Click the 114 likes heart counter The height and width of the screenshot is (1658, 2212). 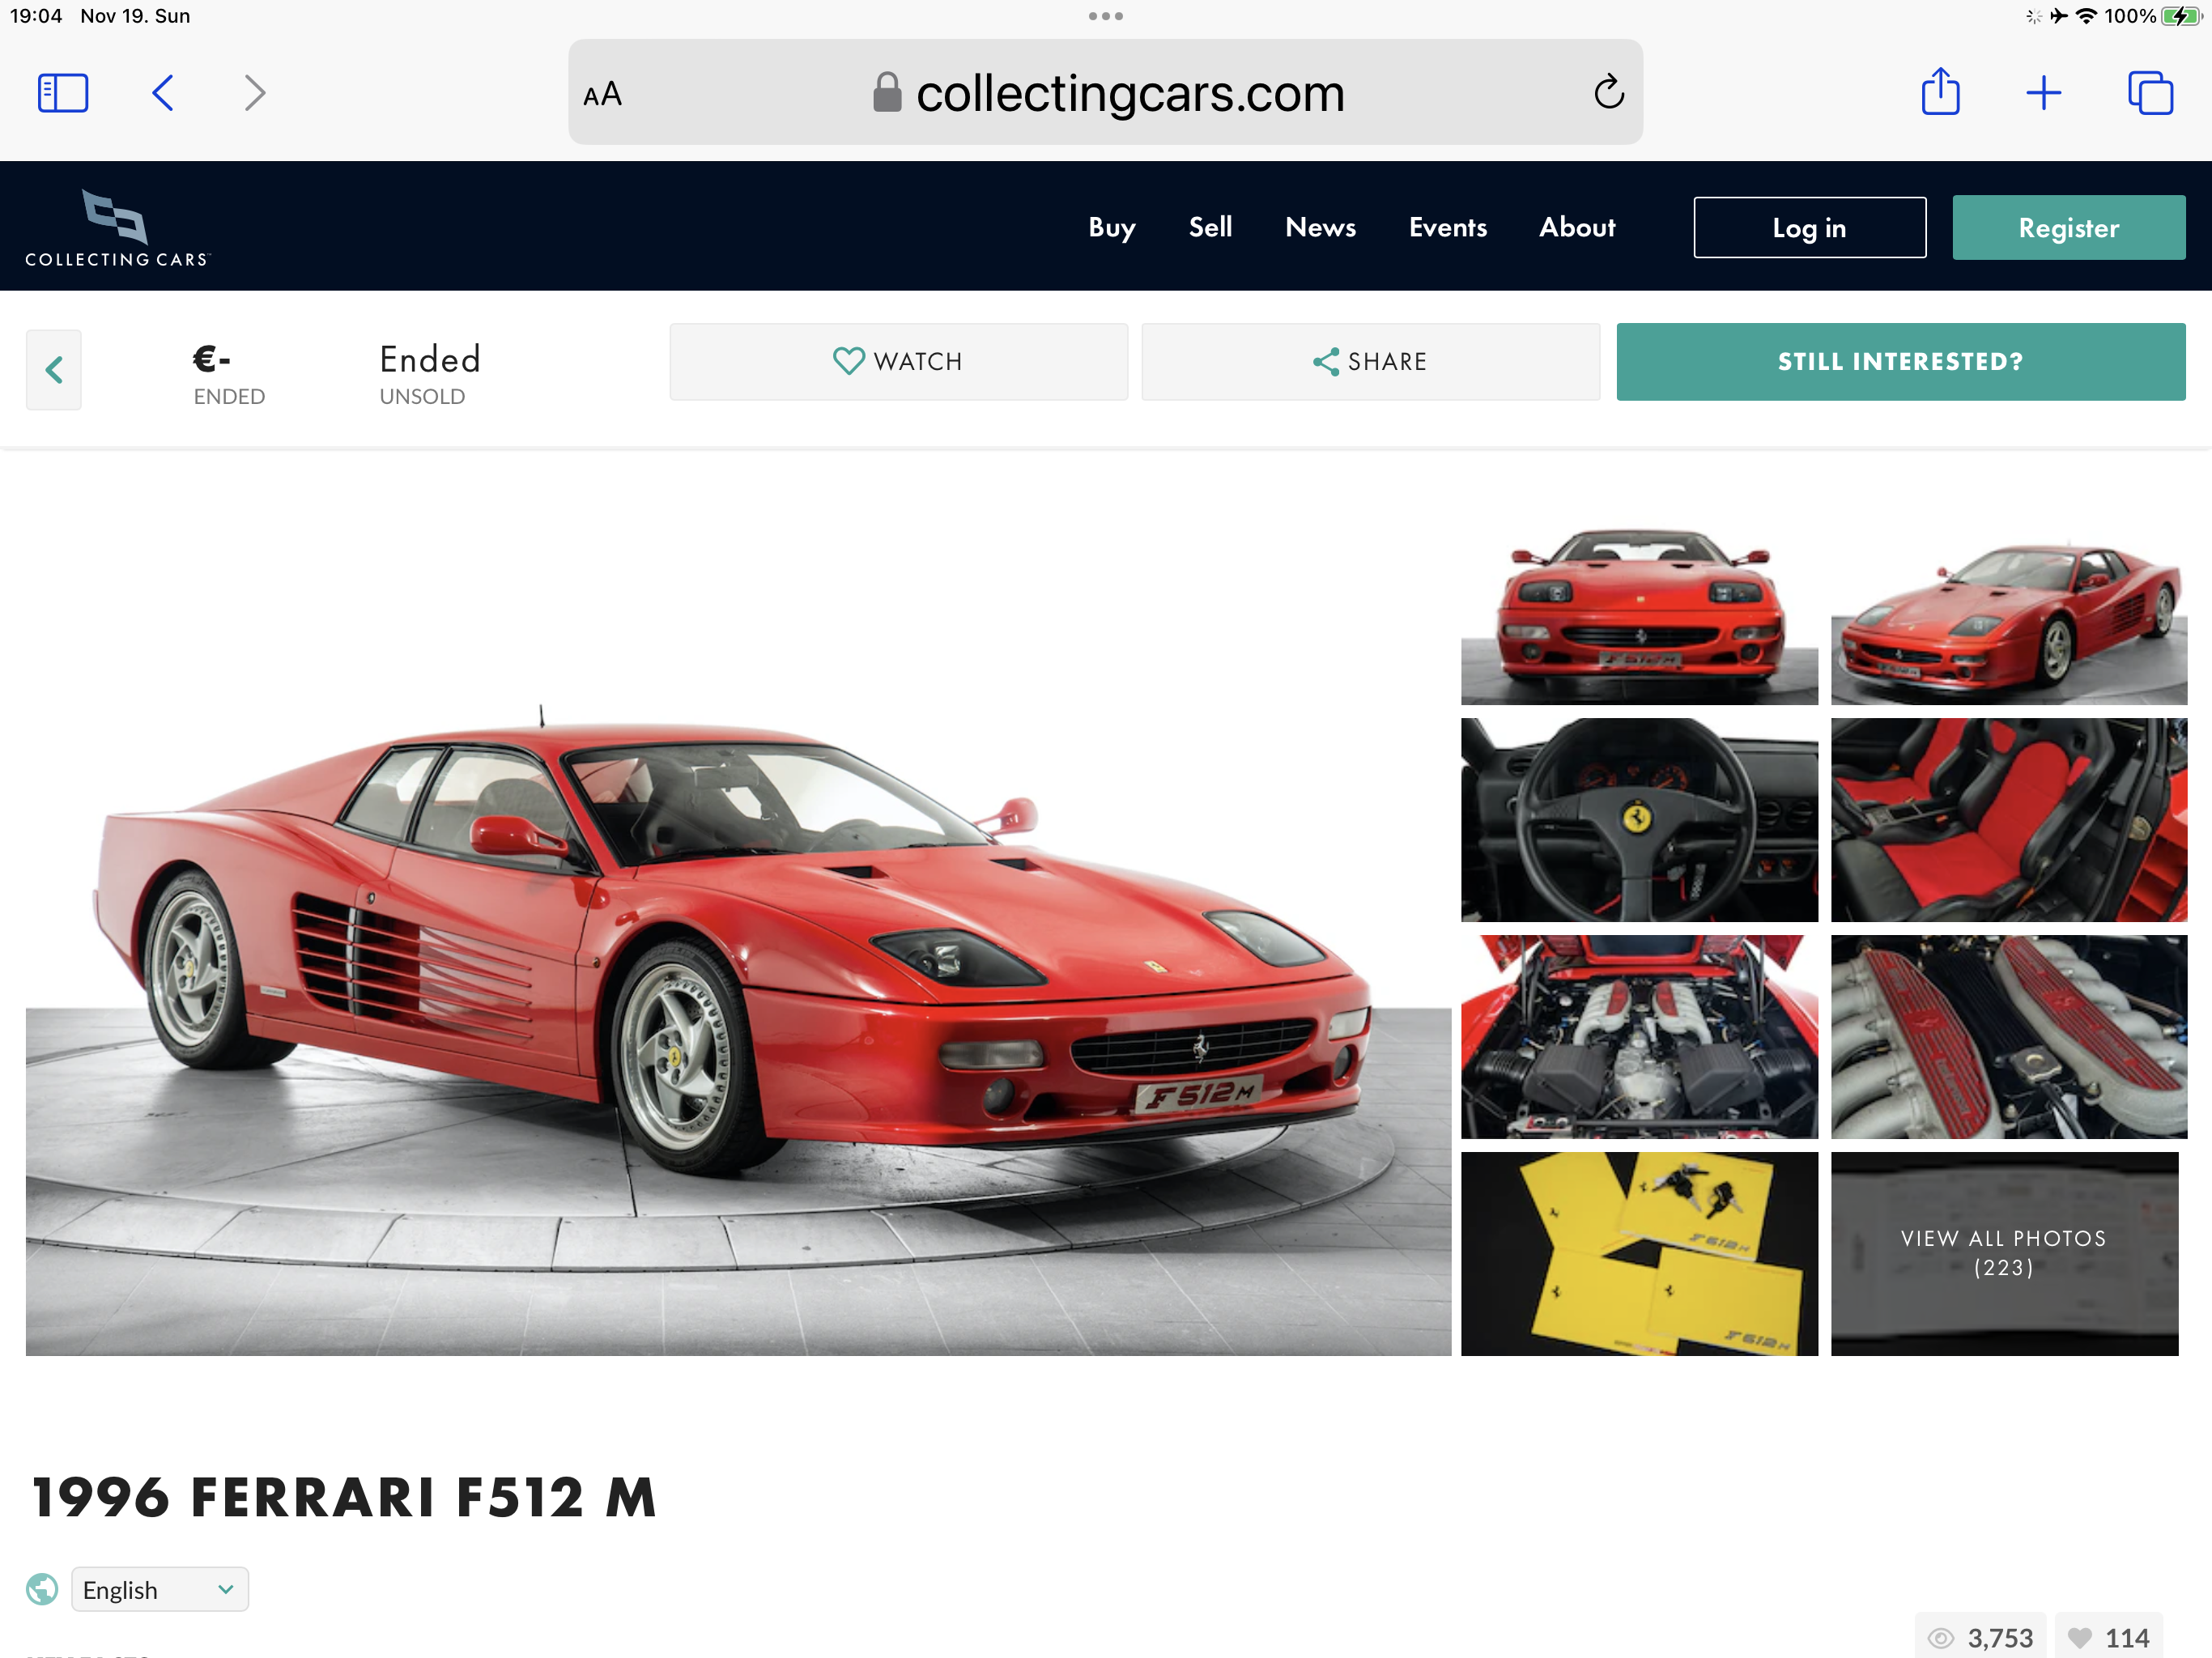click(2108, 1637)
